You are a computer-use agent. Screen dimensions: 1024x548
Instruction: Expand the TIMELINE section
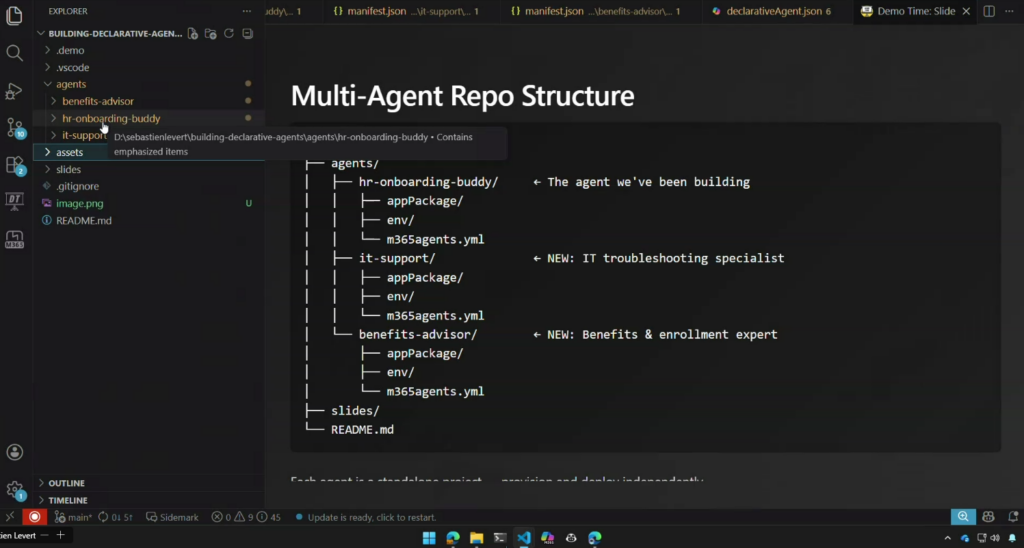coord(67,500)
